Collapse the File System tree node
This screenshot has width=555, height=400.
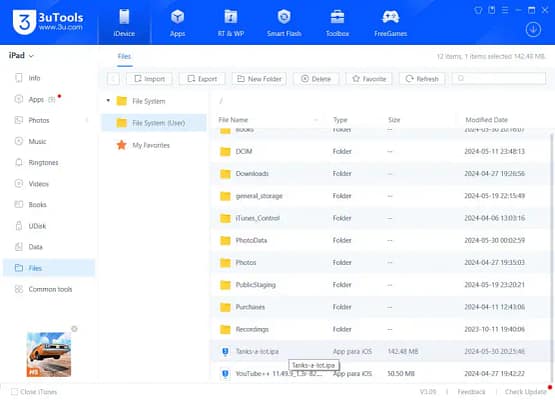point(108,101)
